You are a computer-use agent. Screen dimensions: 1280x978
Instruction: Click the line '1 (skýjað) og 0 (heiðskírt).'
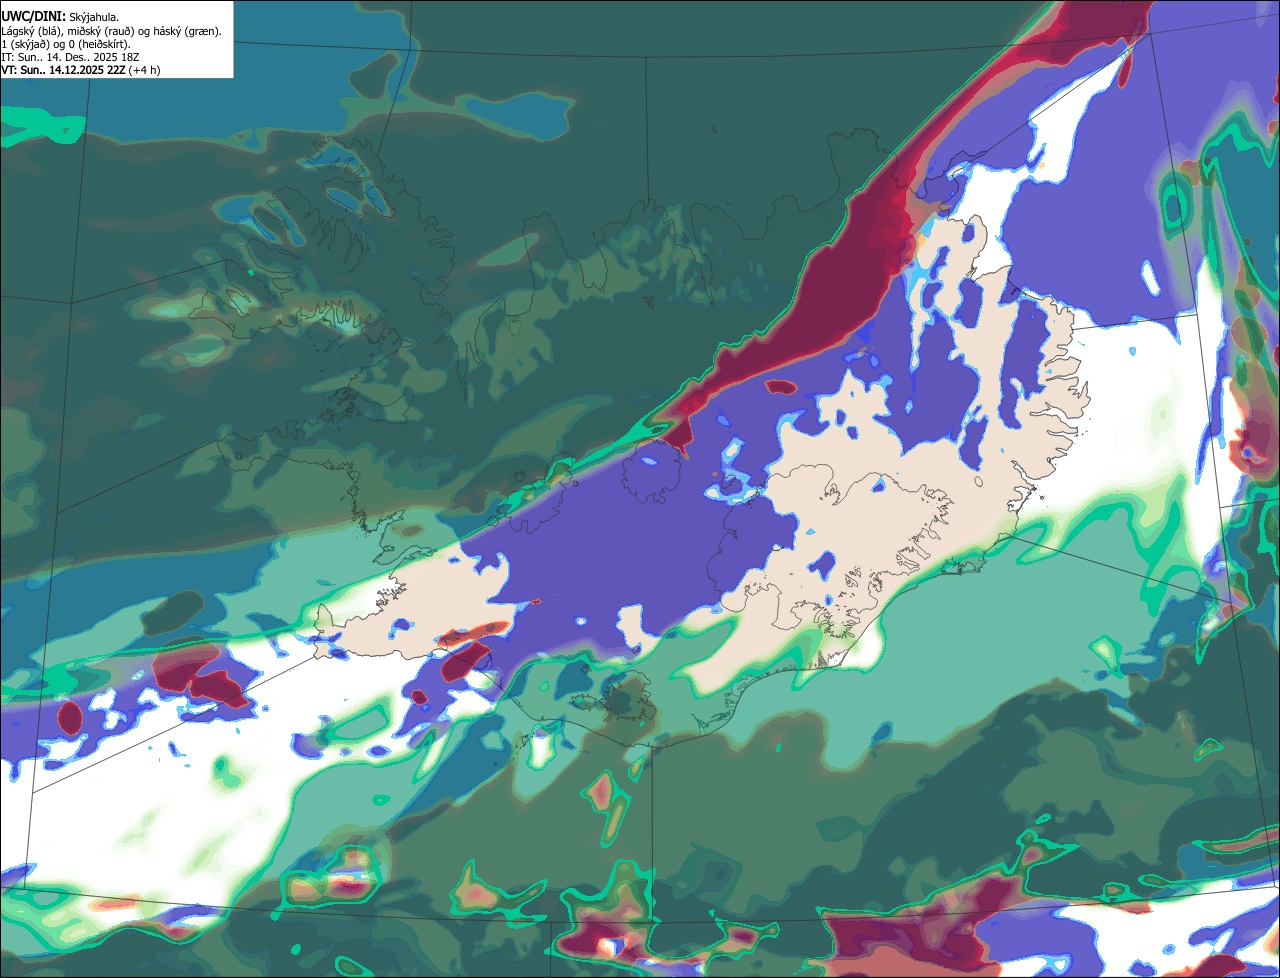click(x=65, y=44)
